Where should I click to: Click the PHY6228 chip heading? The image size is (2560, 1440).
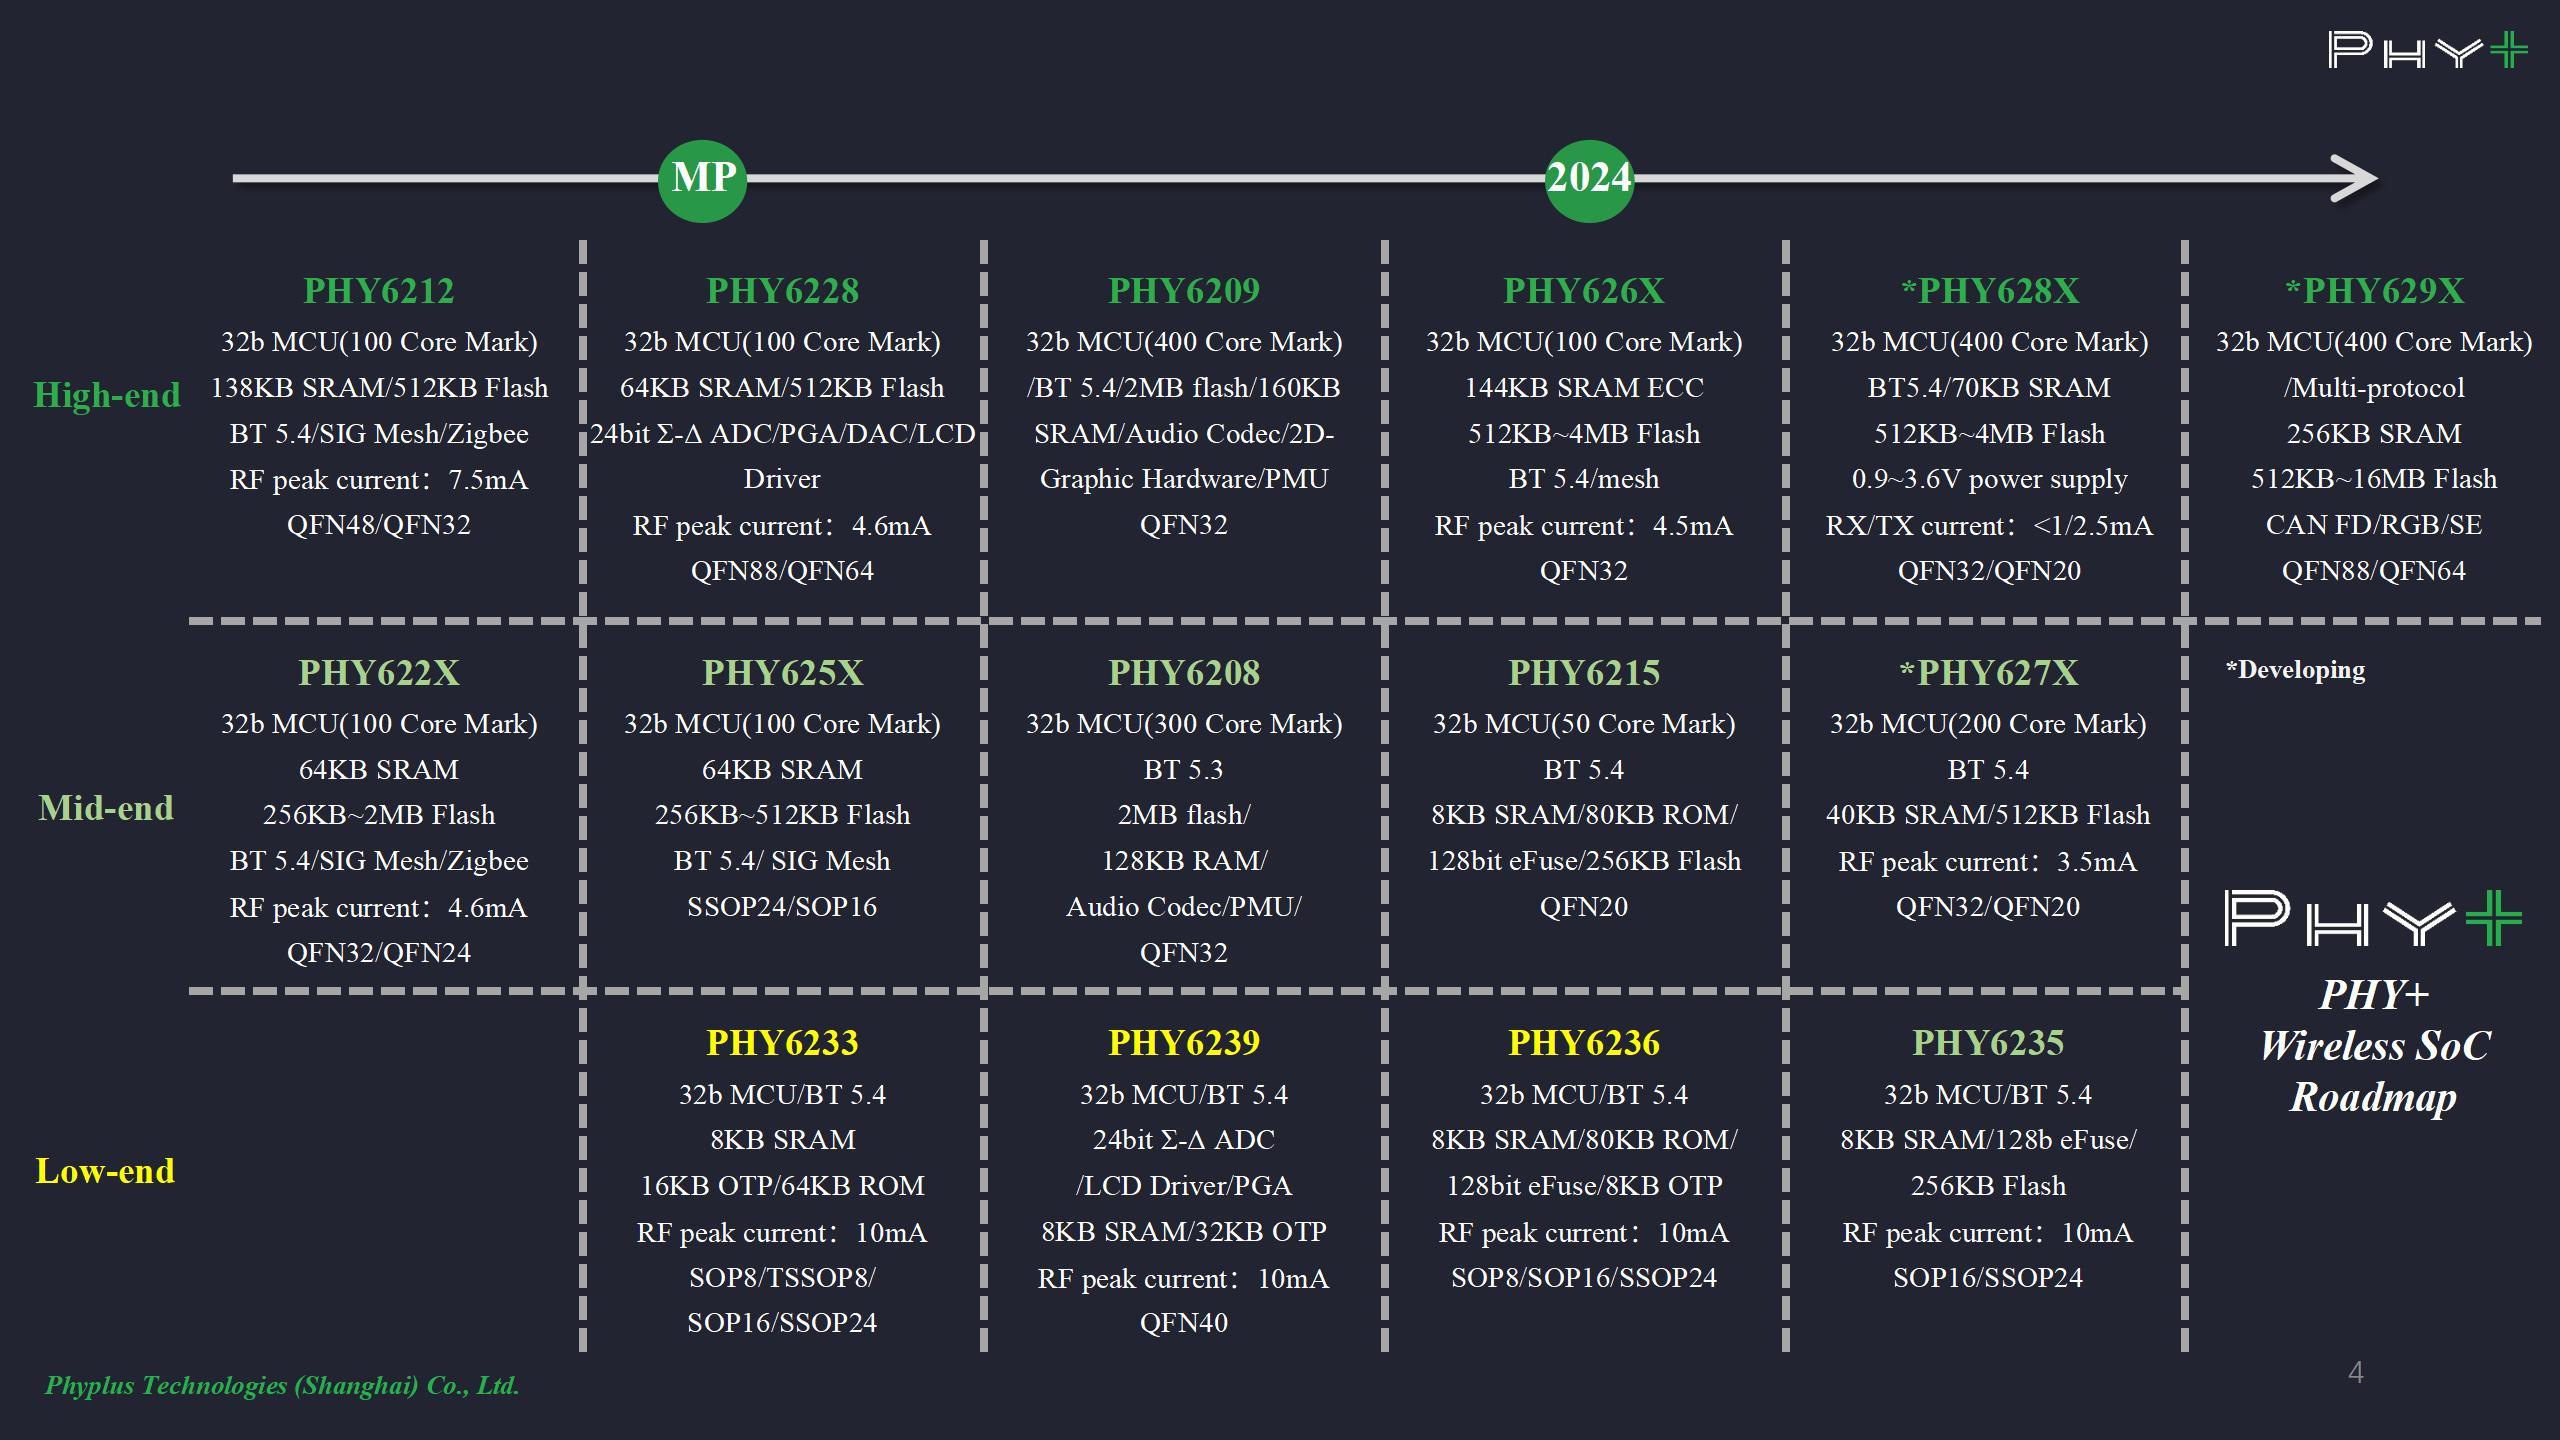(783, 291)
